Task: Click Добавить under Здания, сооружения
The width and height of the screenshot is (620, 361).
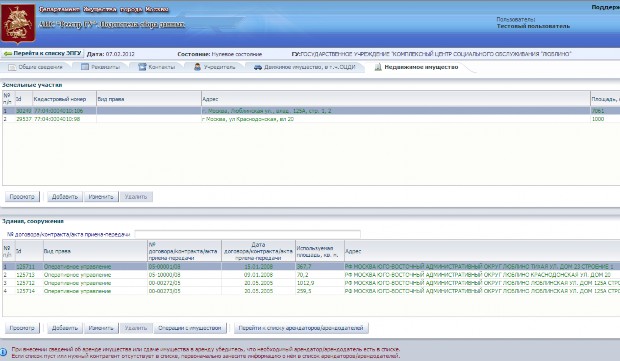Action: pos(65,328)
